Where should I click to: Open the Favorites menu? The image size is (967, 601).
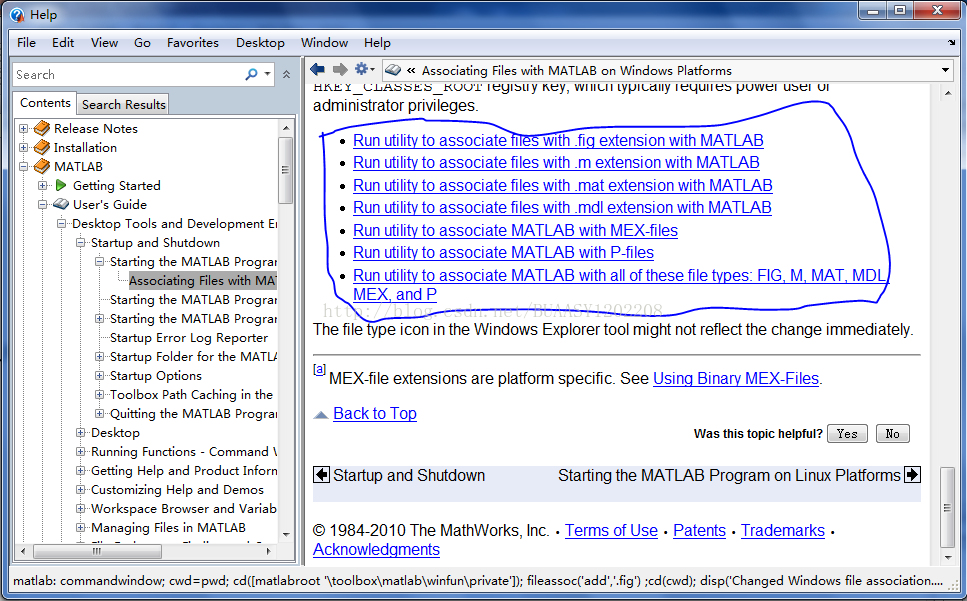pyautogui.click(x=192, y=43)
